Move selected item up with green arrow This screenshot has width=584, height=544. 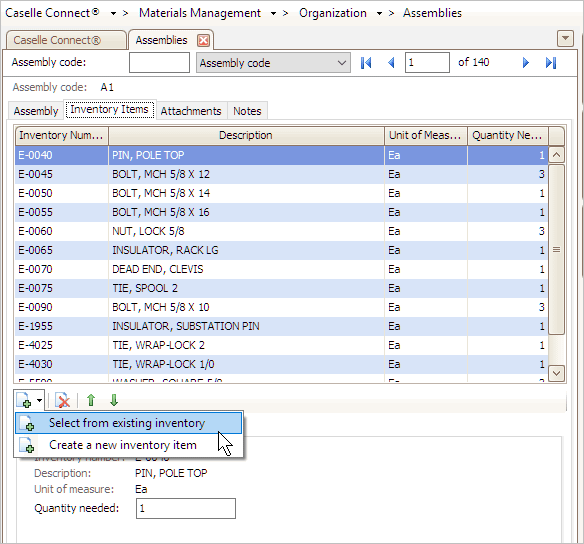click(x=91, y=400)
